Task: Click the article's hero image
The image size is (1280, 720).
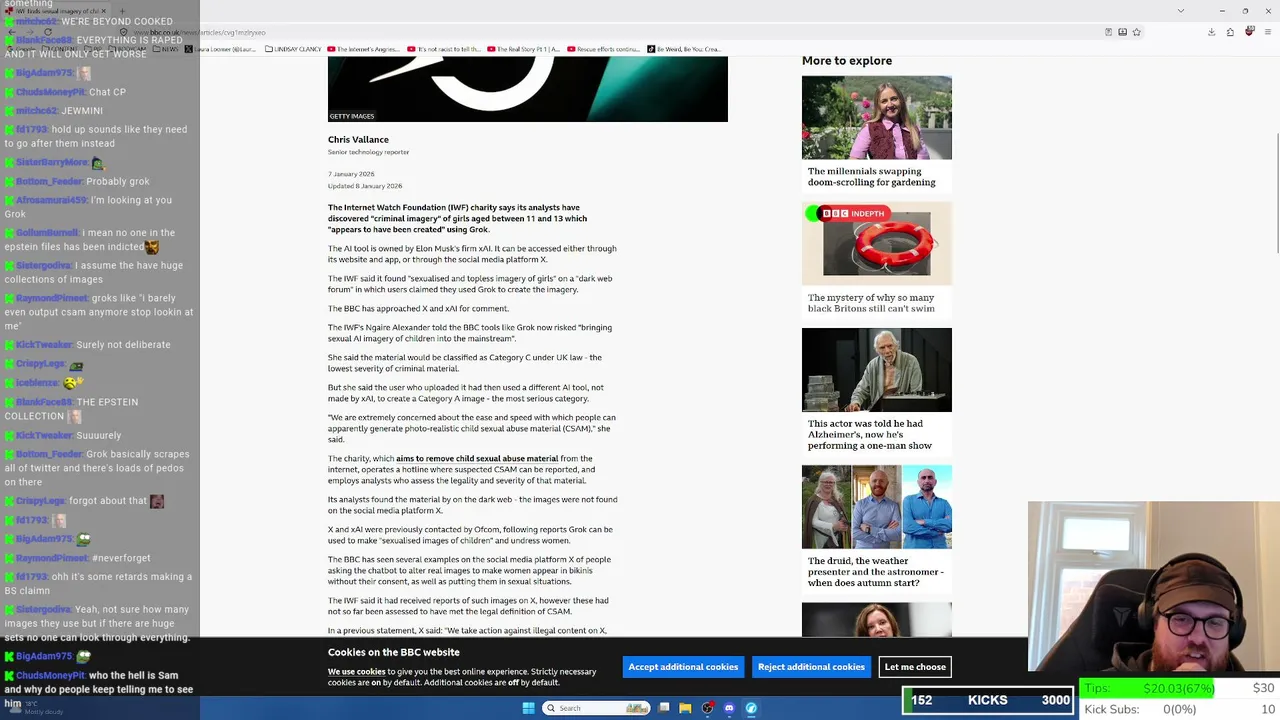Action: pos(528,89)
